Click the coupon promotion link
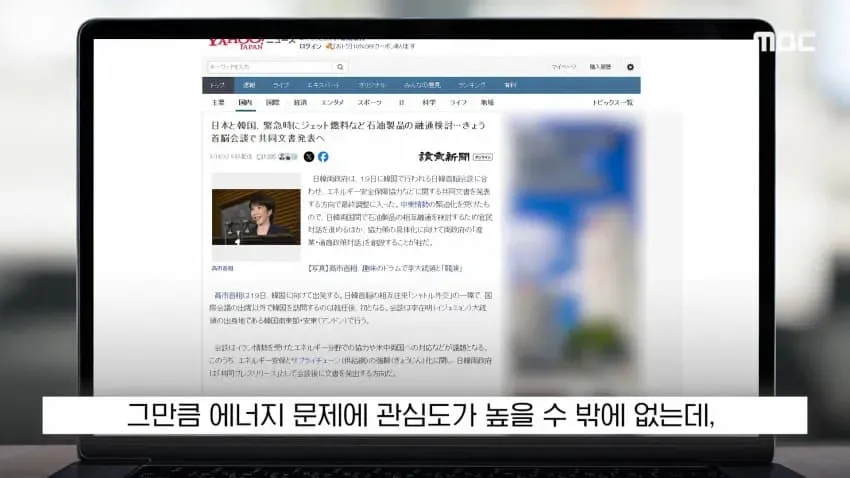 [370, 47]
